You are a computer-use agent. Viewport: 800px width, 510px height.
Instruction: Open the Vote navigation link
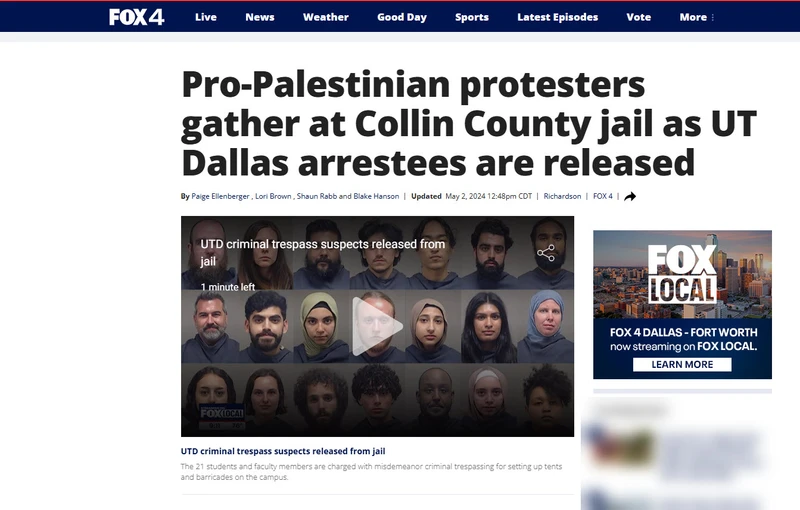(x=638, y=17)
